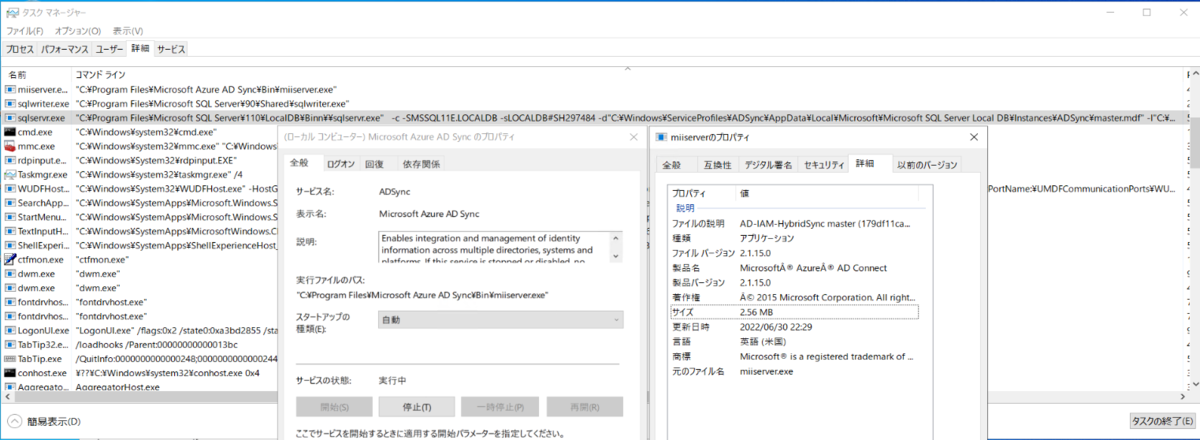Click the service description text box
The height and width of the screenshot is (440, 1200).
(494, 247)
